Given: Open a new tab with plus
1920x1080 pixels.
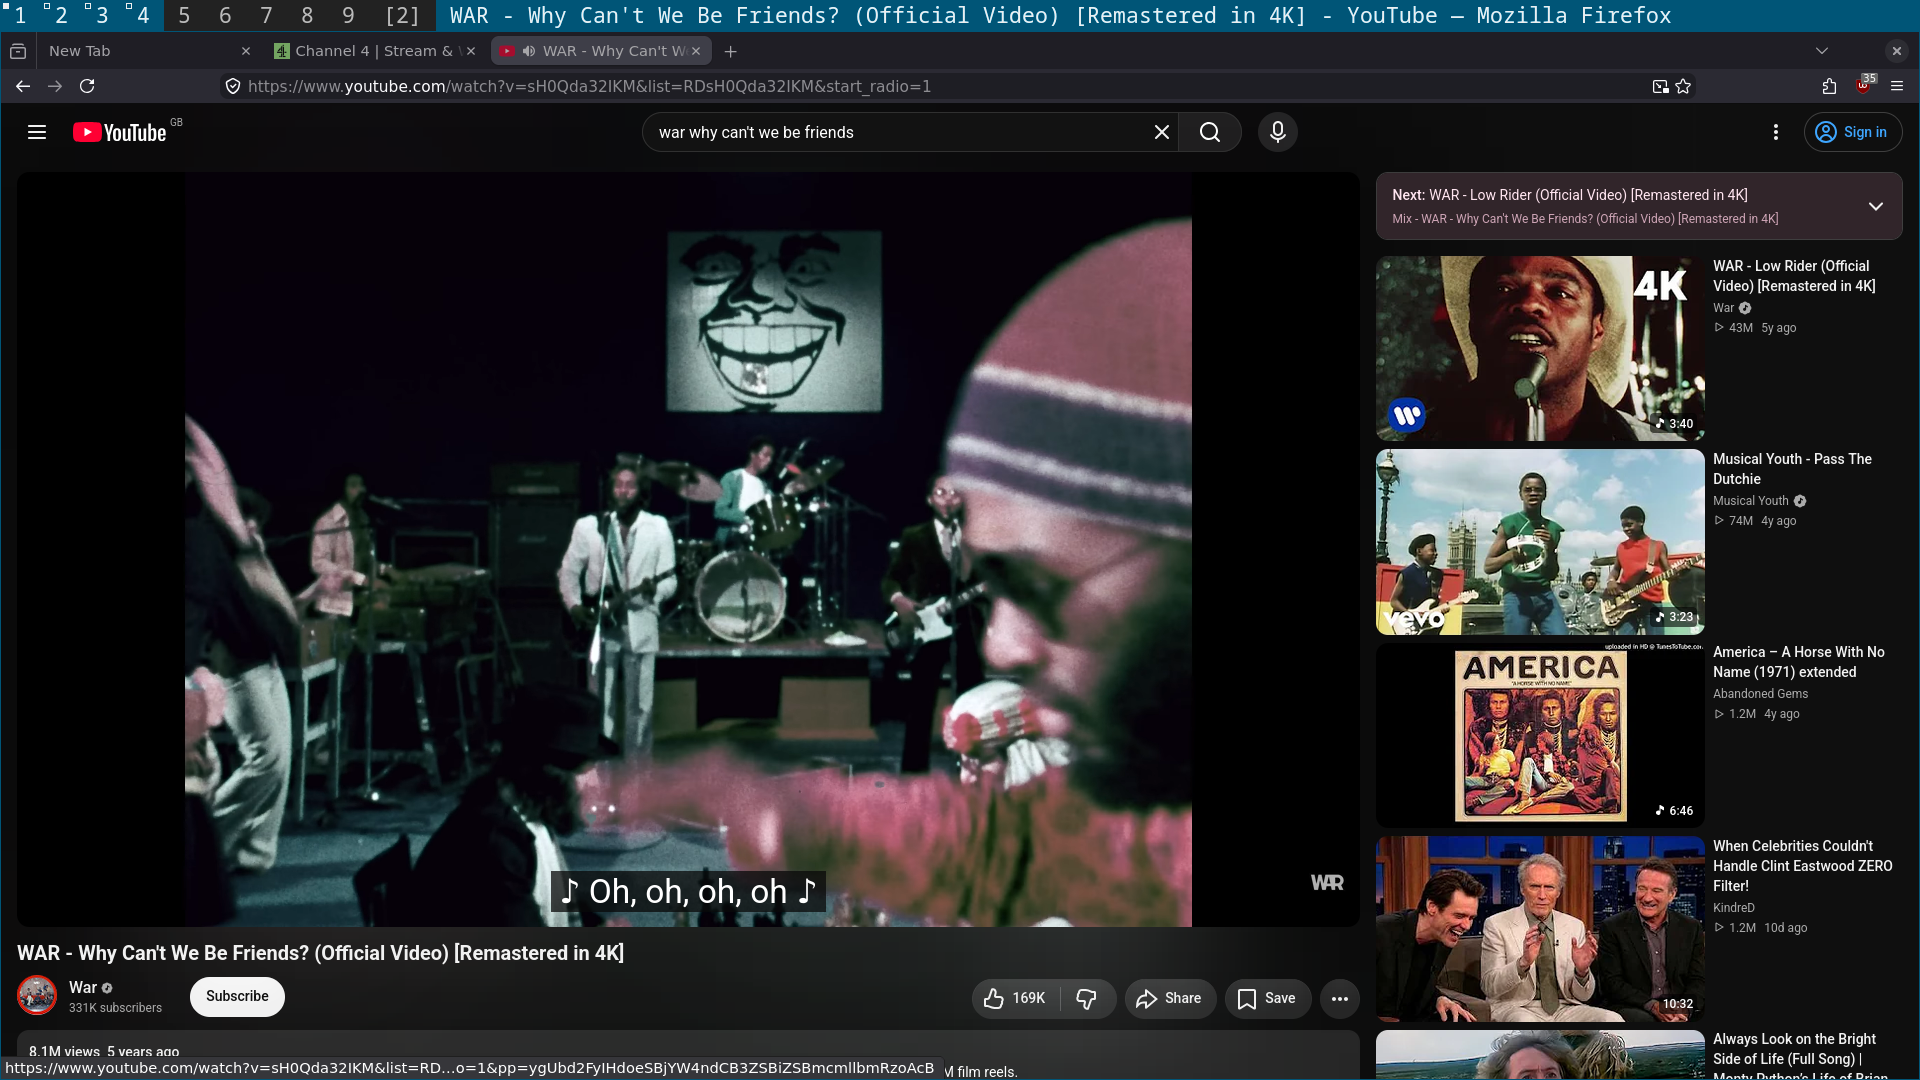Looking at the screenshot, I should click(x=731, y=51).
